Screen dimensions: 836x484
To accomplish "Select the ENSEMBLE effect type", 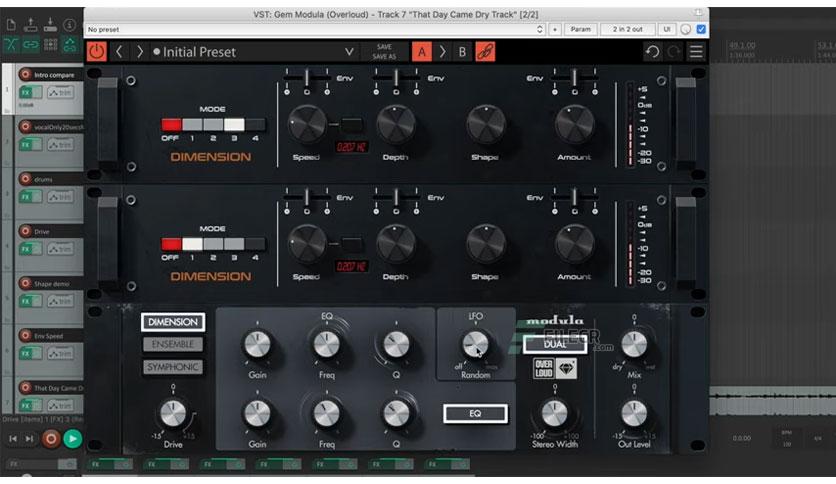I will tap(173, 344).
